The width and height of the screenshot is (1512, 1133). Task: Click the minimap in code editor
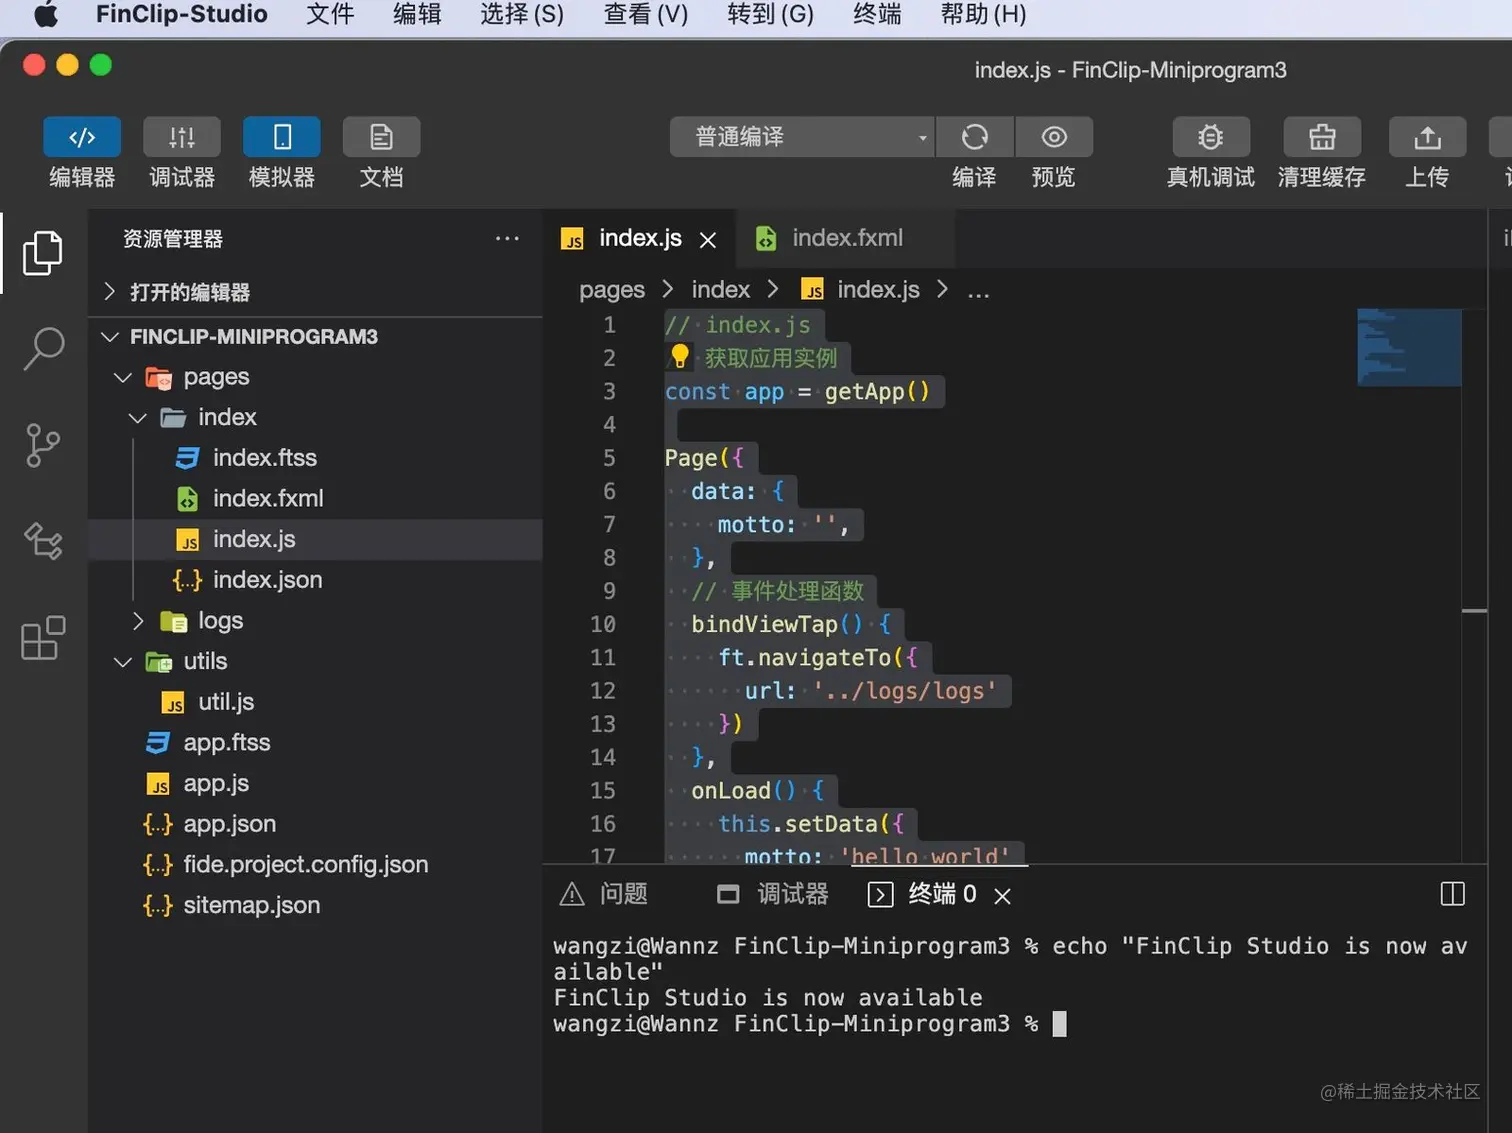pyautogui.click(x=1408, y=348)
